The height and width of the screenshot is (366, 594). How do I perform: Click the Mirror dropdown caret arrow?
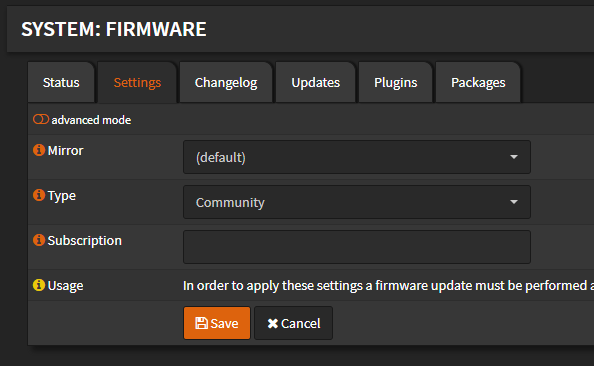[514, 157]
